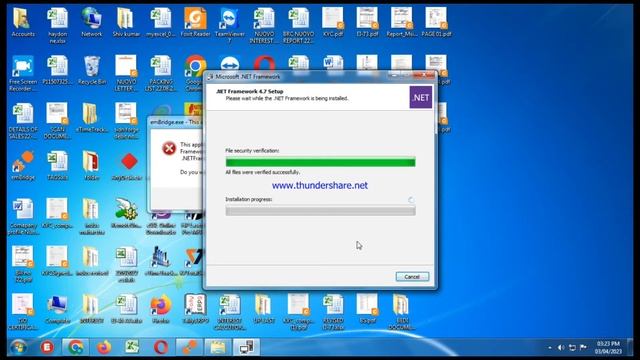Viewport: 640px width, 360px height.
Task: Open the red E app in taskbar
Action: [x=47, y=347]
